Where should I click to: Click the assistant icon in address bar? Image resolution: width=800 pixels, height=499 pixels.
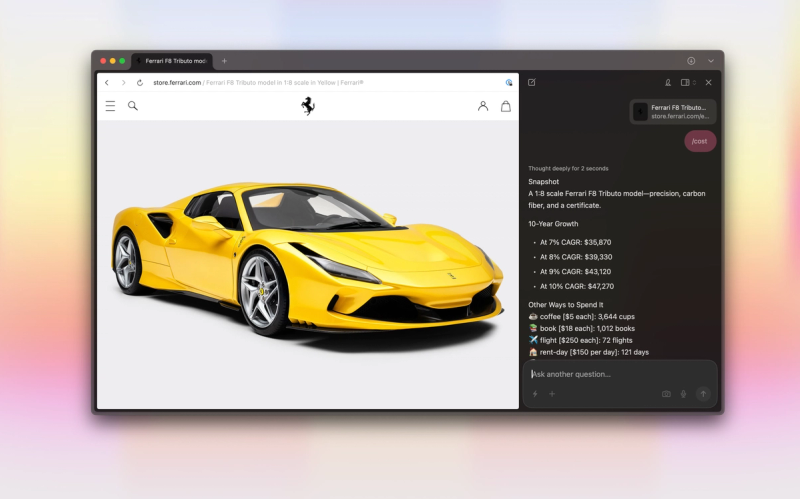click(509, 83)
